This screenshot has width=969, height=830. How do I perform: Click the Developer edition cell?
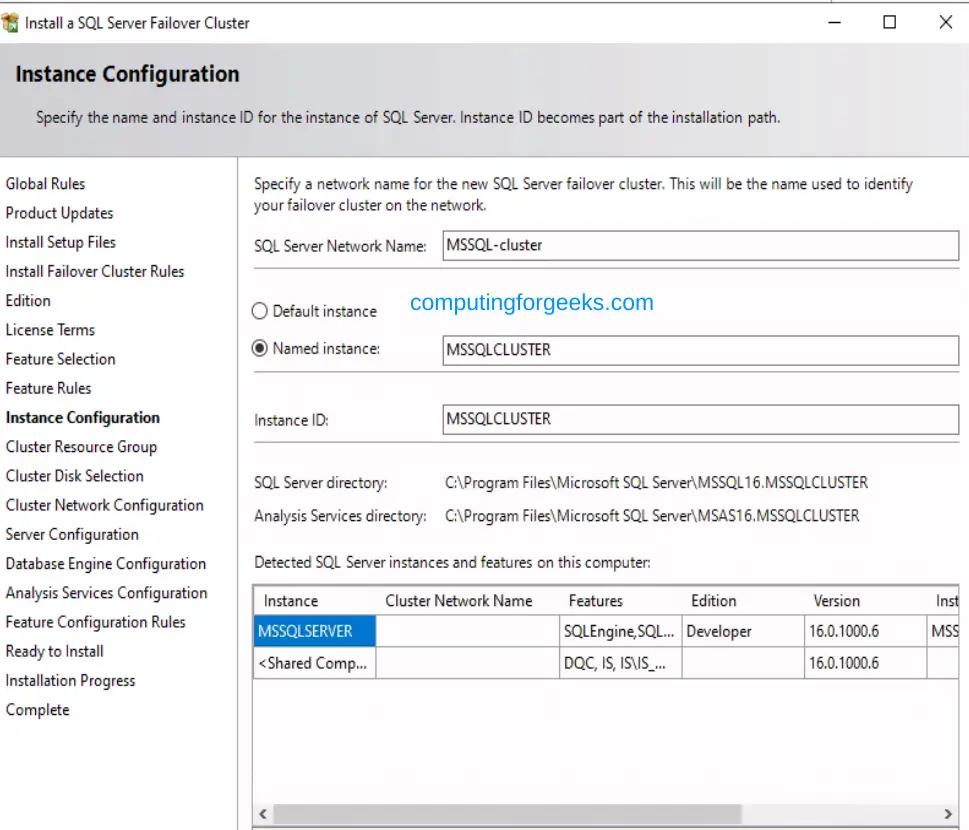click(743, 631)
